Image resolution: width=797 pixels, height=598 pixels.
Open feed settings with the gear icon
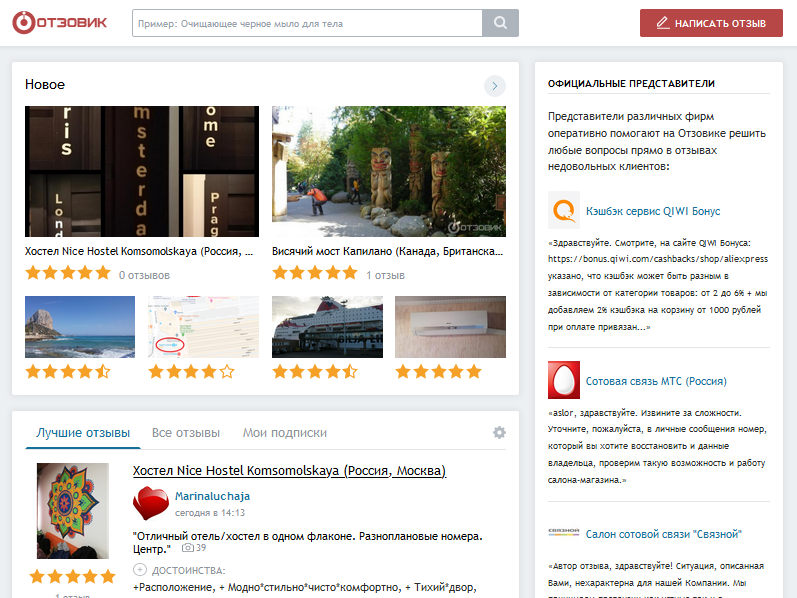499,432
